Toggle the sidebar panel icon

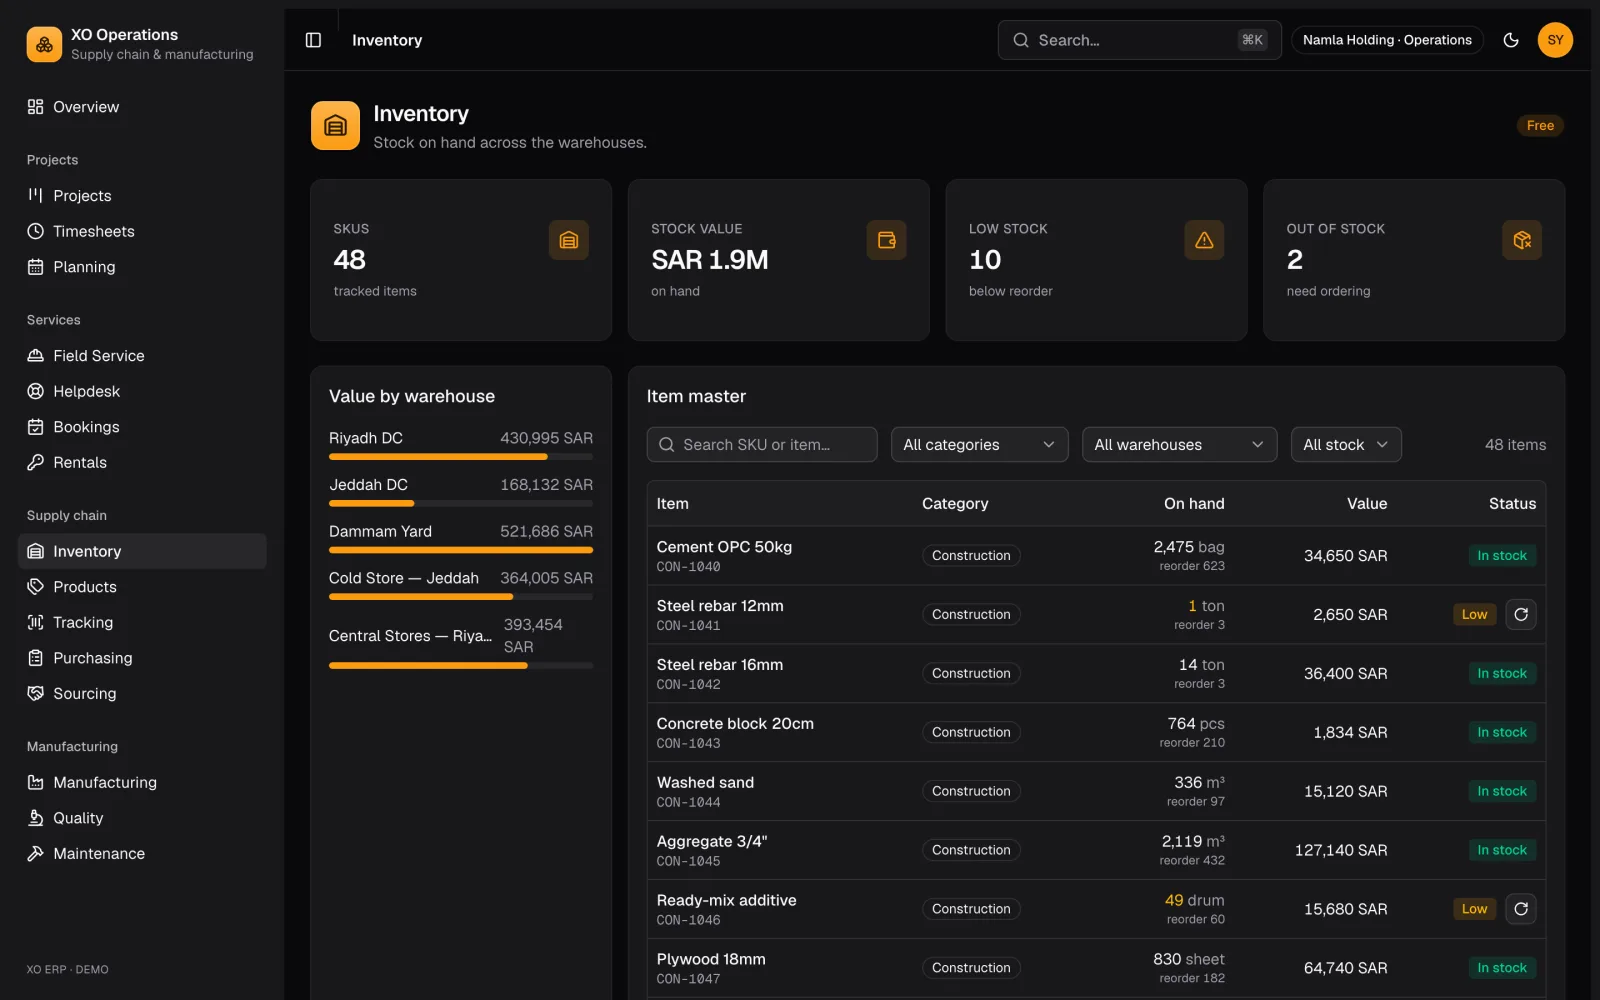coord(313,40)
